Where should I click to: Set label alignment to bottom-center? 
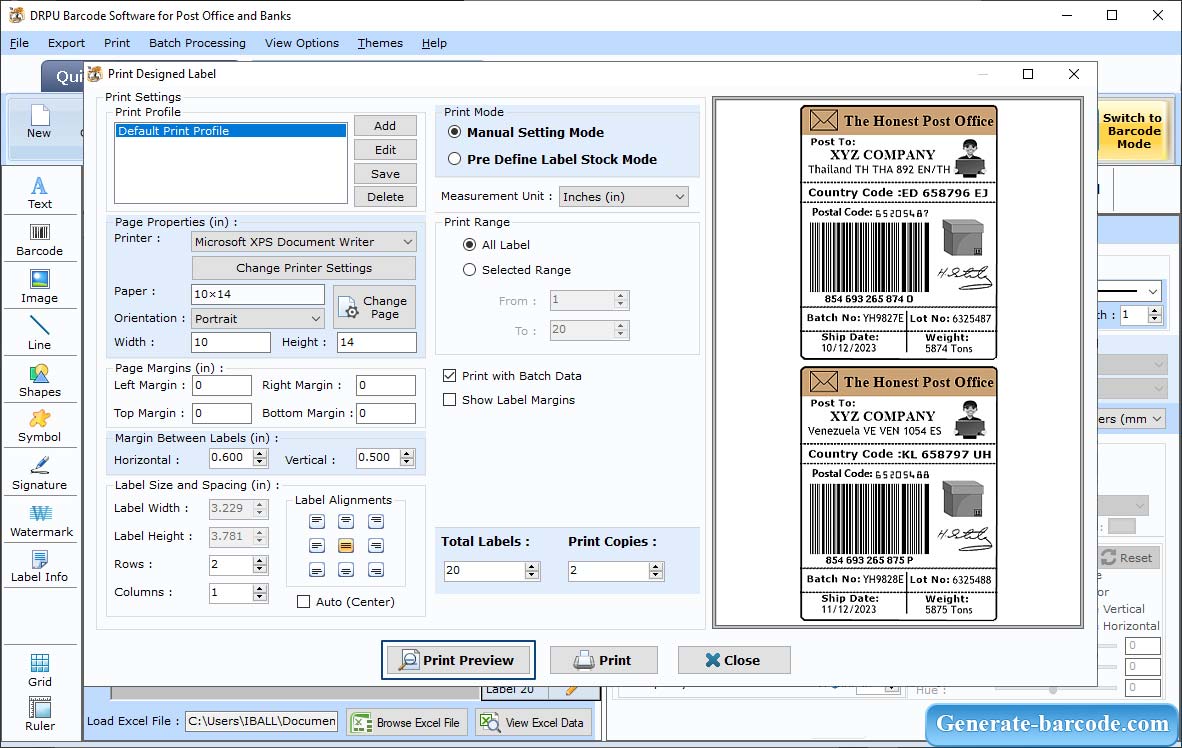tap(346, 570)
